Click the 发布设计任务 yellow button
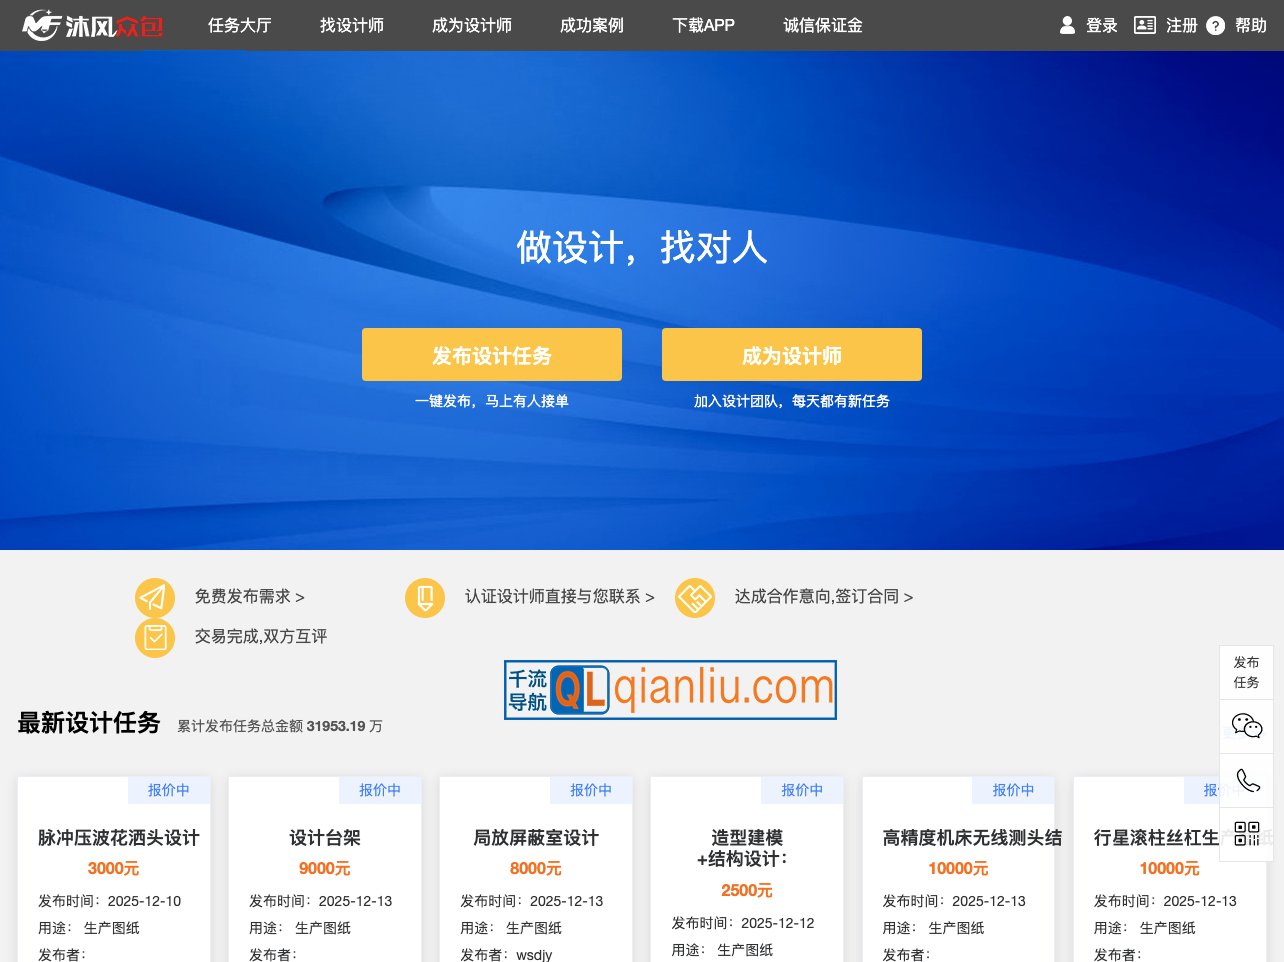This screenshot has width=1284, height=962. coord(492,354)
